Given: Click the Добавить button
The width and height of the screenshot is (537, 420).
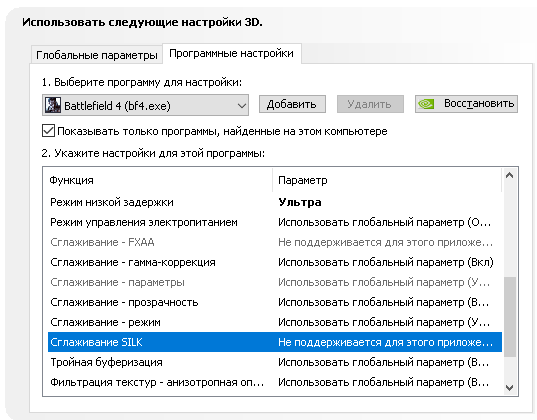Looking at the screenshot, I should coord(292,104).
